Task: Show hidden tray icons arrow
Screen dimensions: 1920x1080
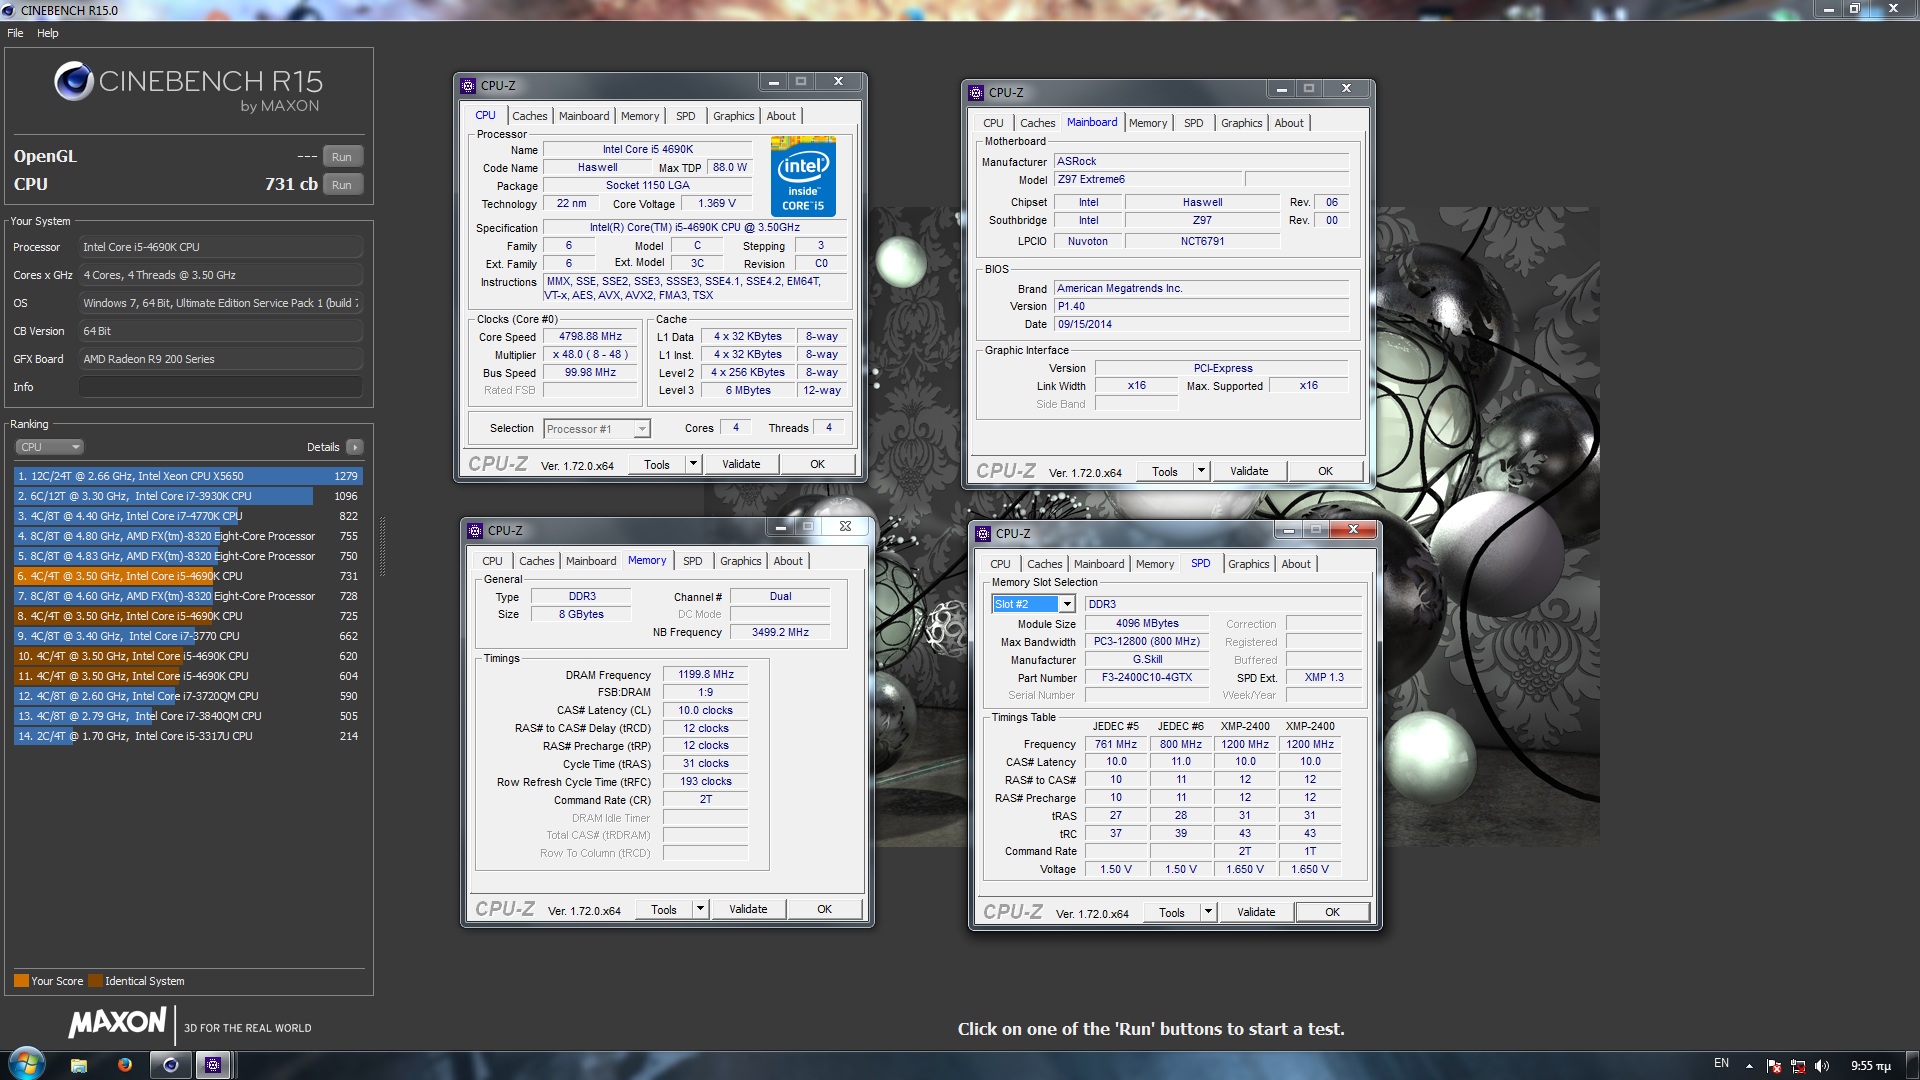Action: pos(1749,1066)
